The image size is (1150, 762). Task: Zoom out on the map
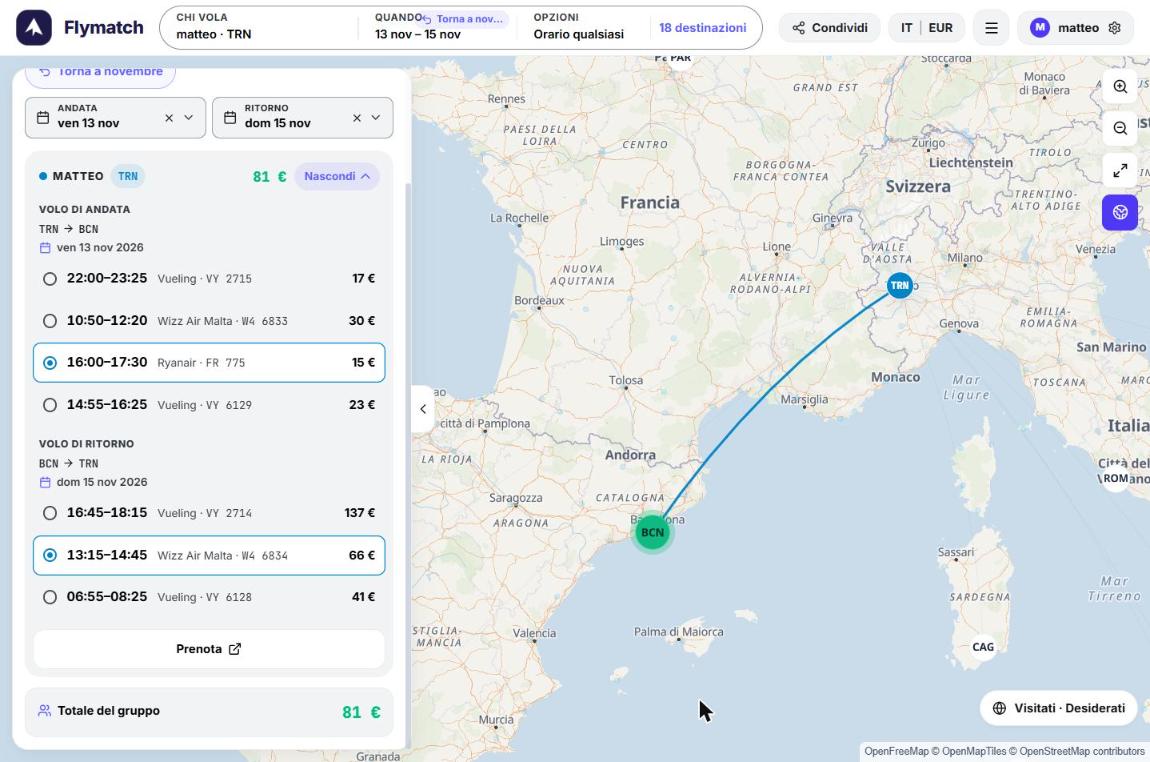1120,128
